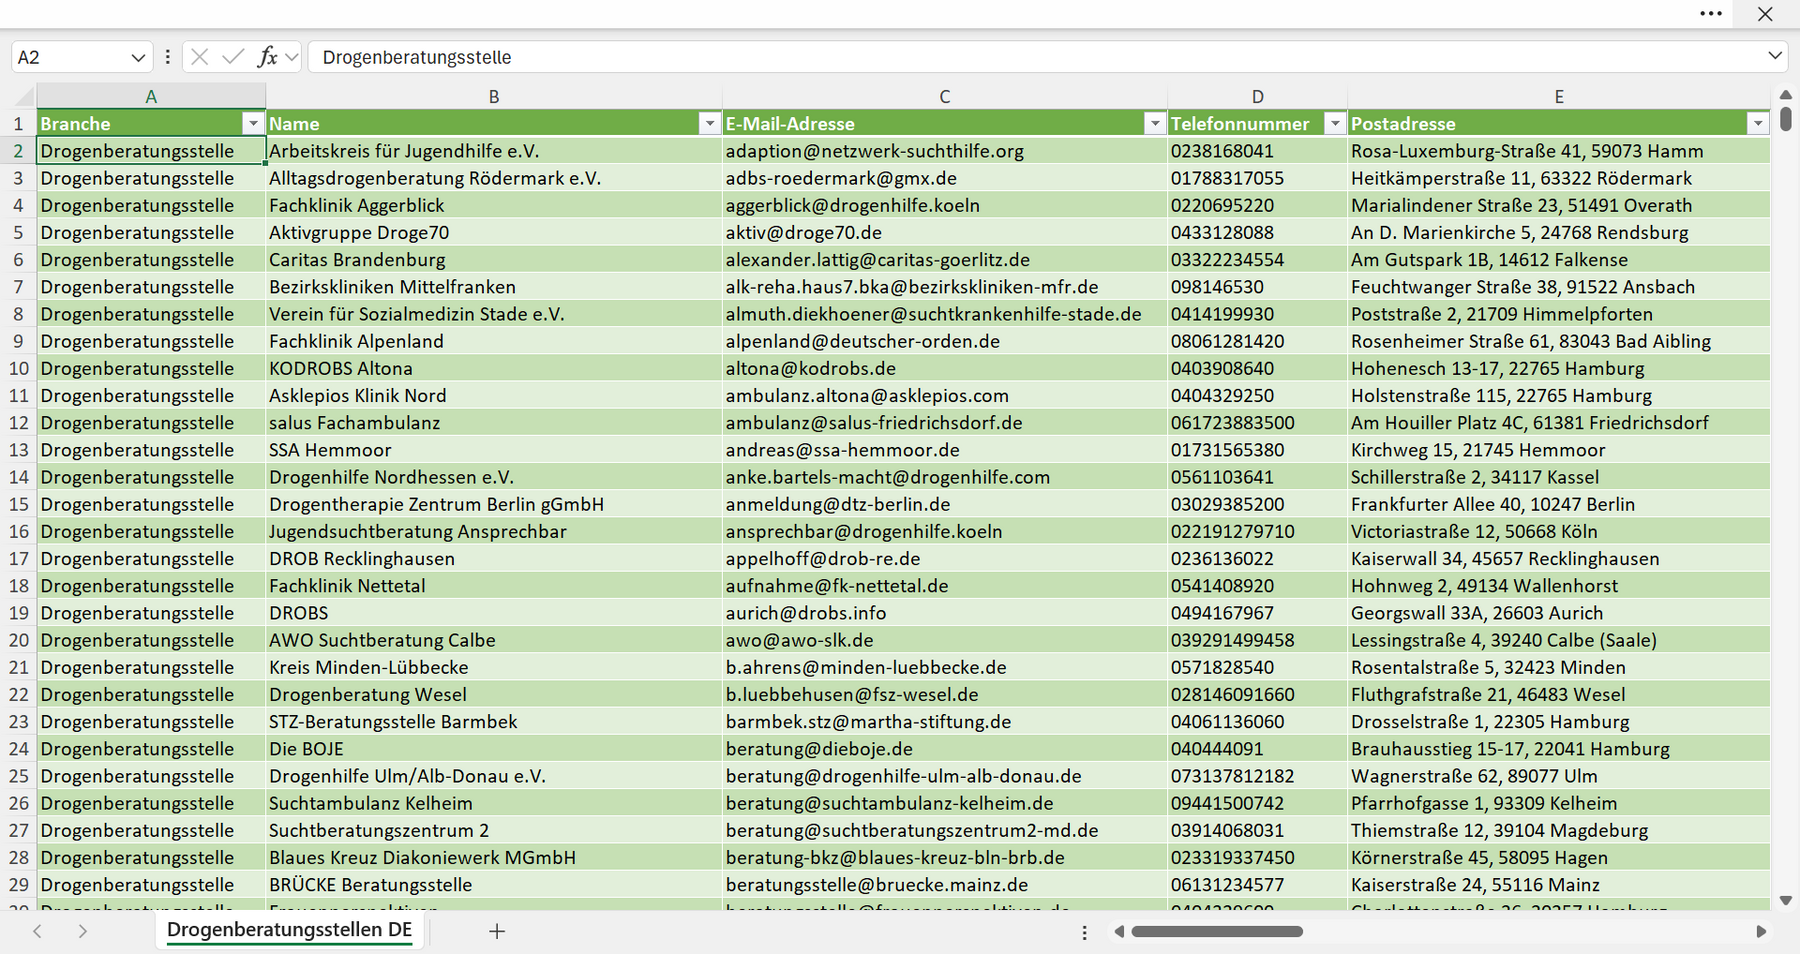
Task: Select cell 'Caritas Brandenburg'
Action: click(x=494, y=259)
